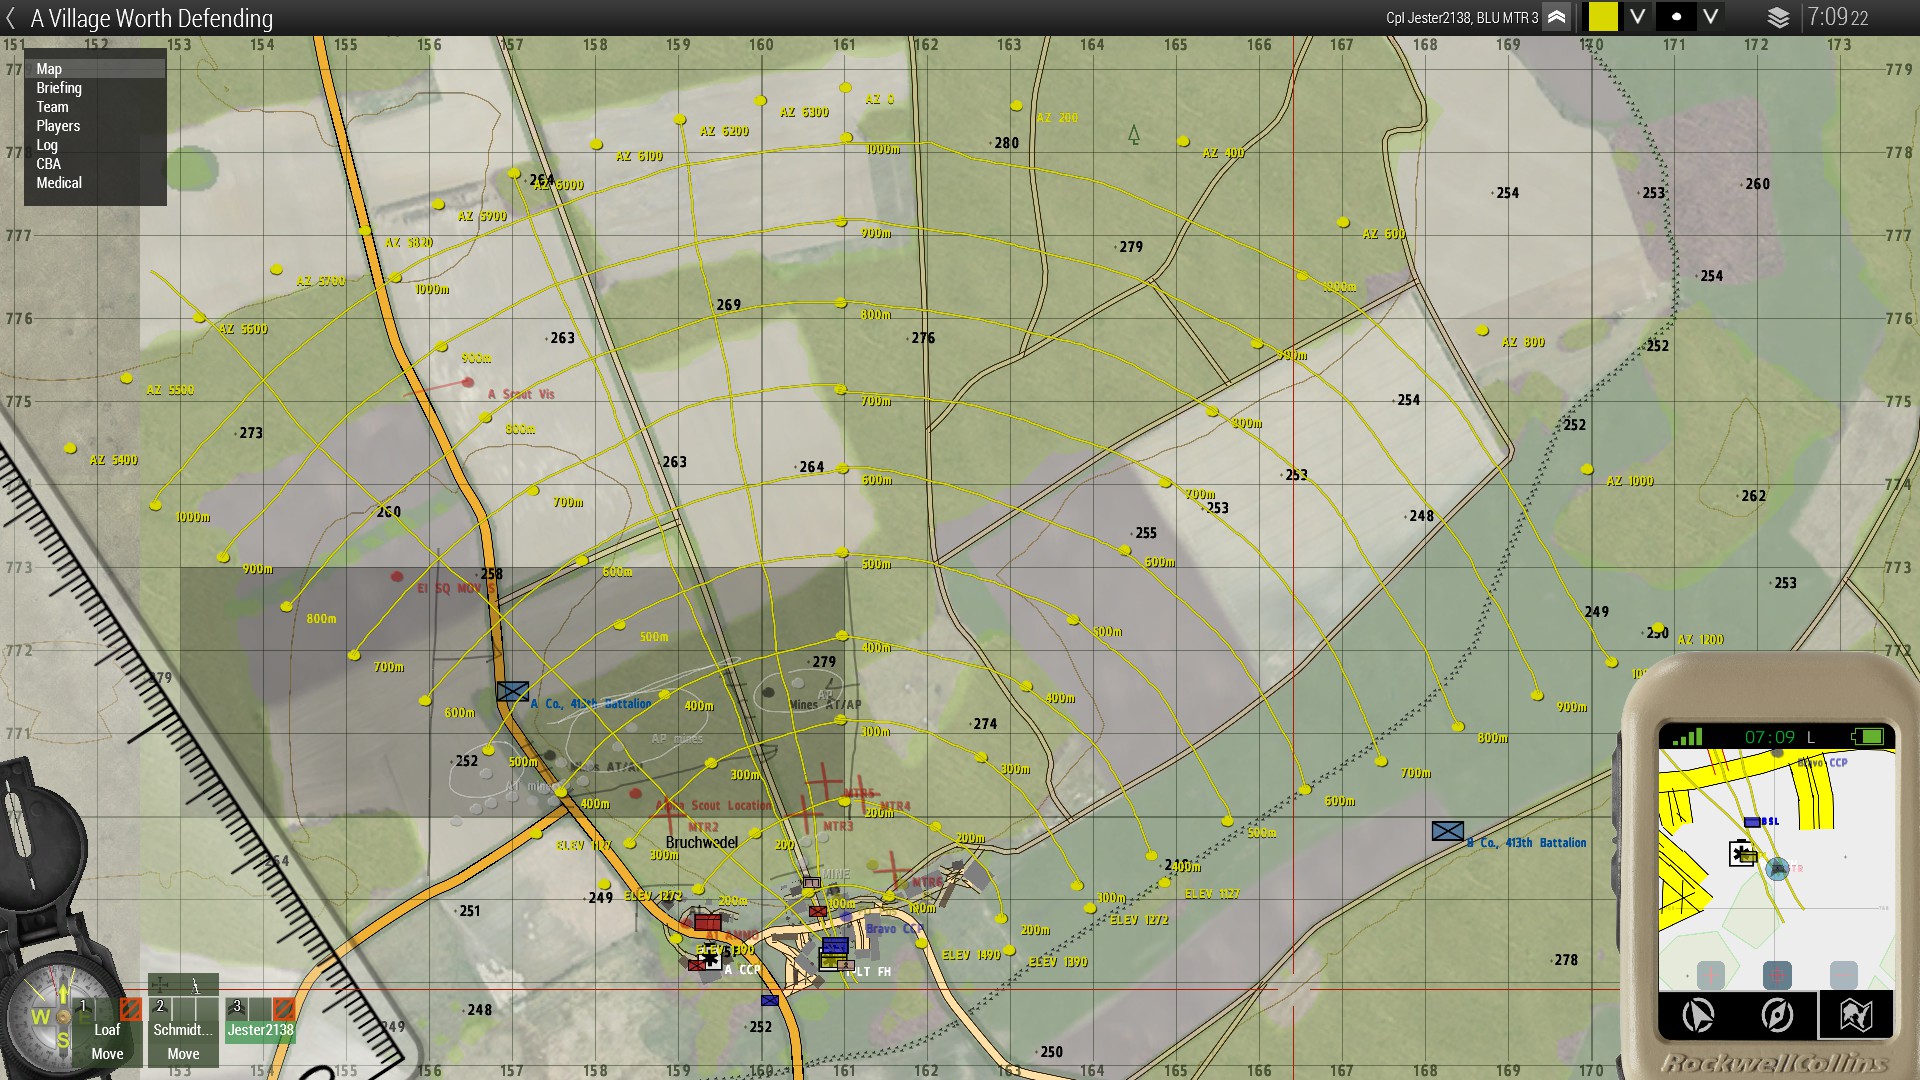Viewport: 1920px width, 1080px height.
Task: Click the black dot marker shape preview
Action: (x=1676, y=18)
